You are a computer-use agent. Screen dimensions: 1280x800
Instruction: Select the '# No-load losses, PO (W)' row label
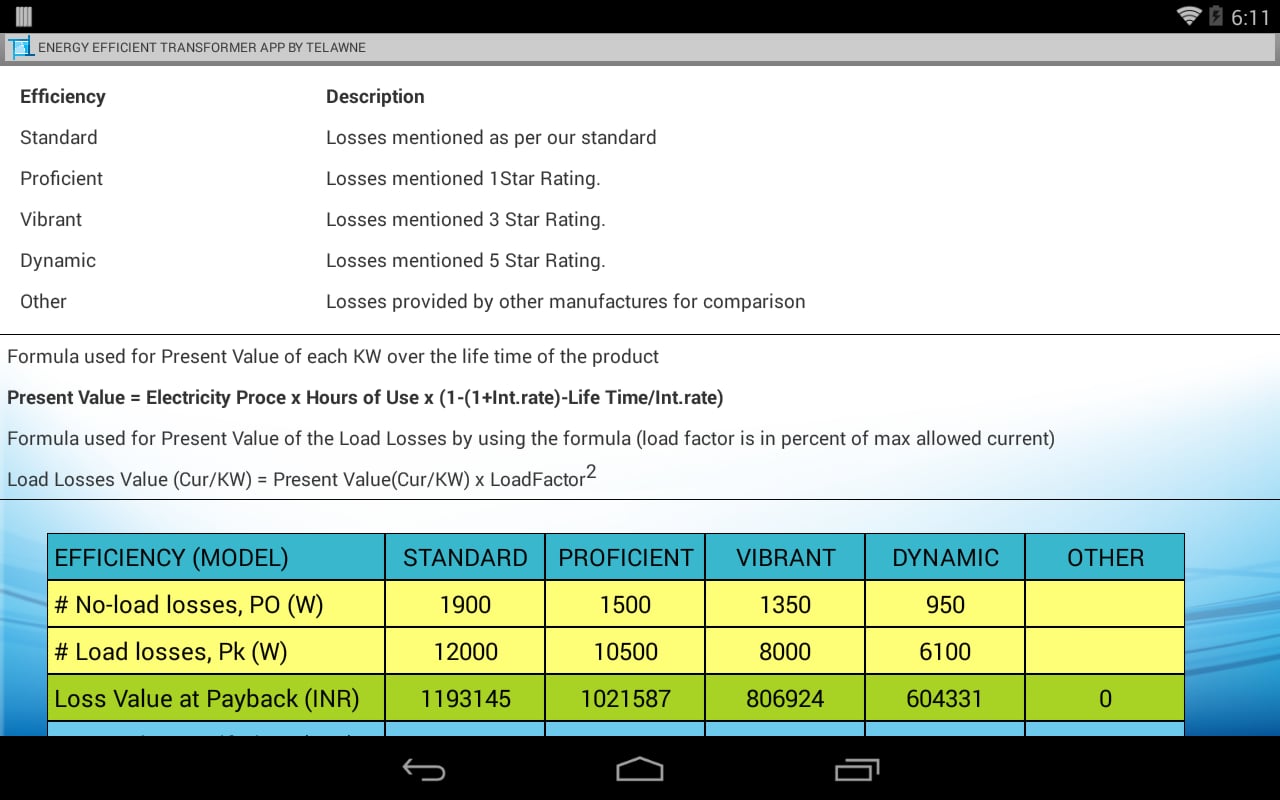click(216, 604)
